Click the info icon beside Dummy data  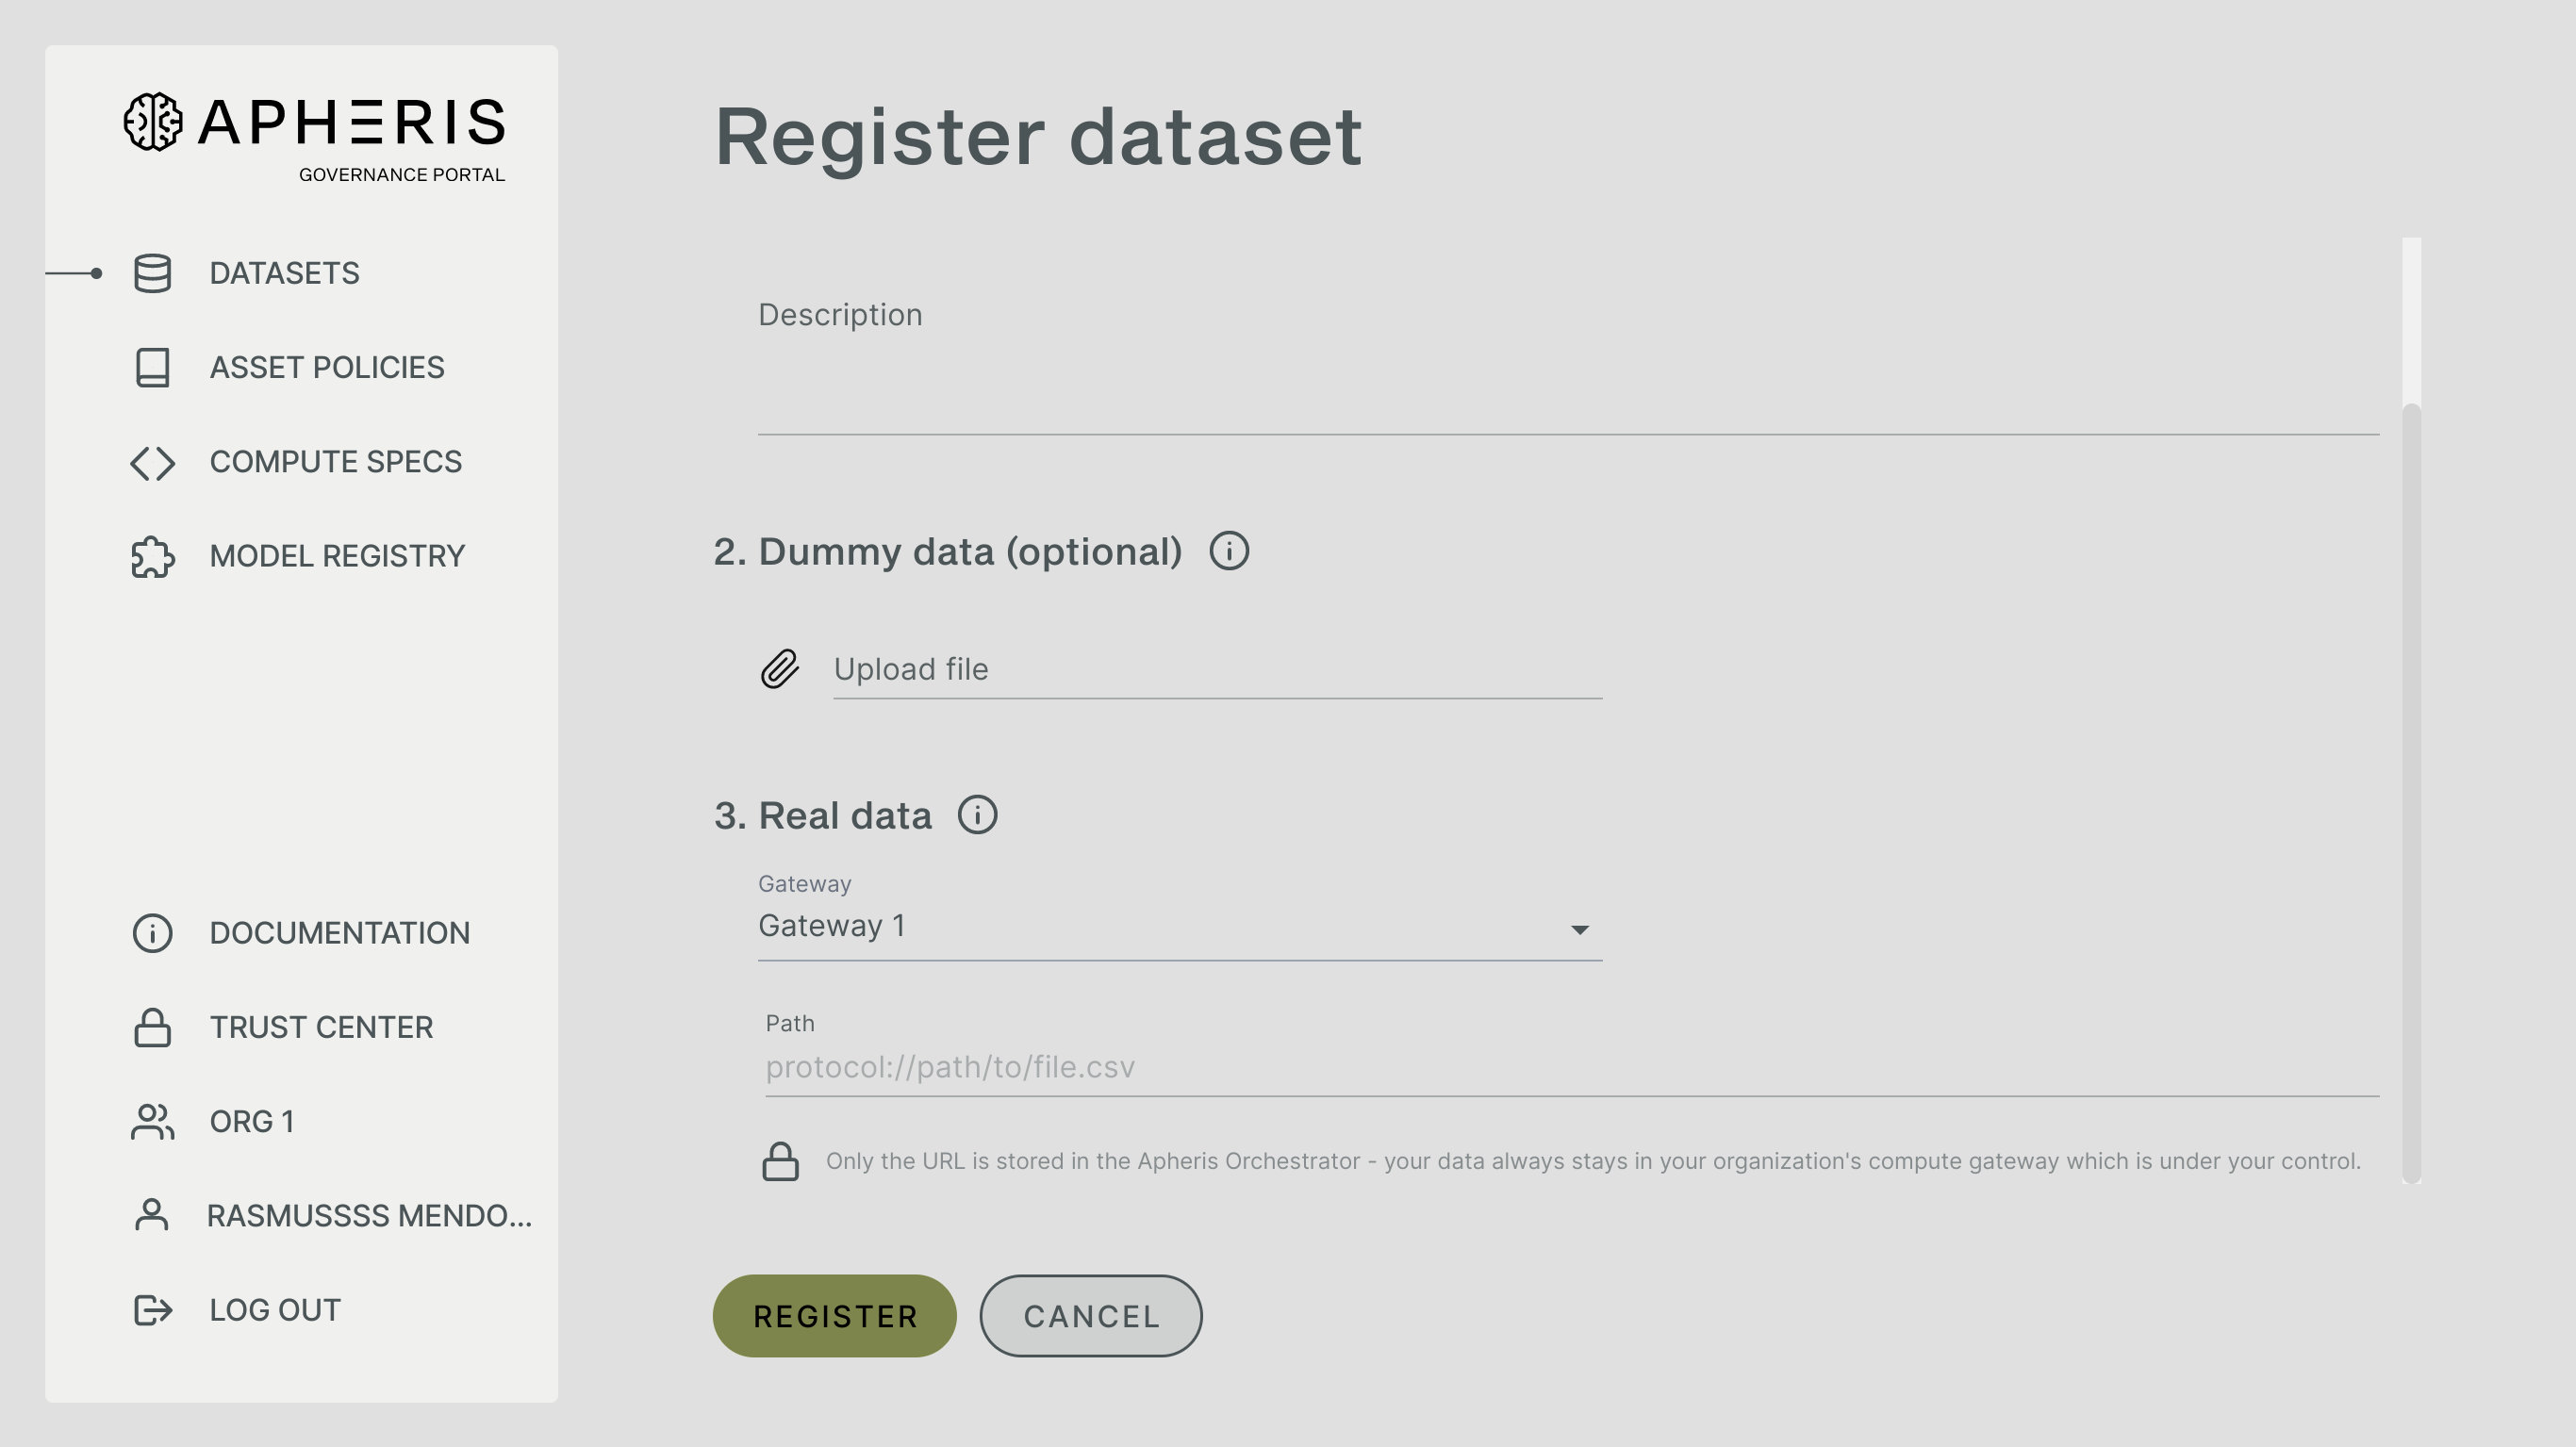pyautogui.click(x=1228, y=551)
